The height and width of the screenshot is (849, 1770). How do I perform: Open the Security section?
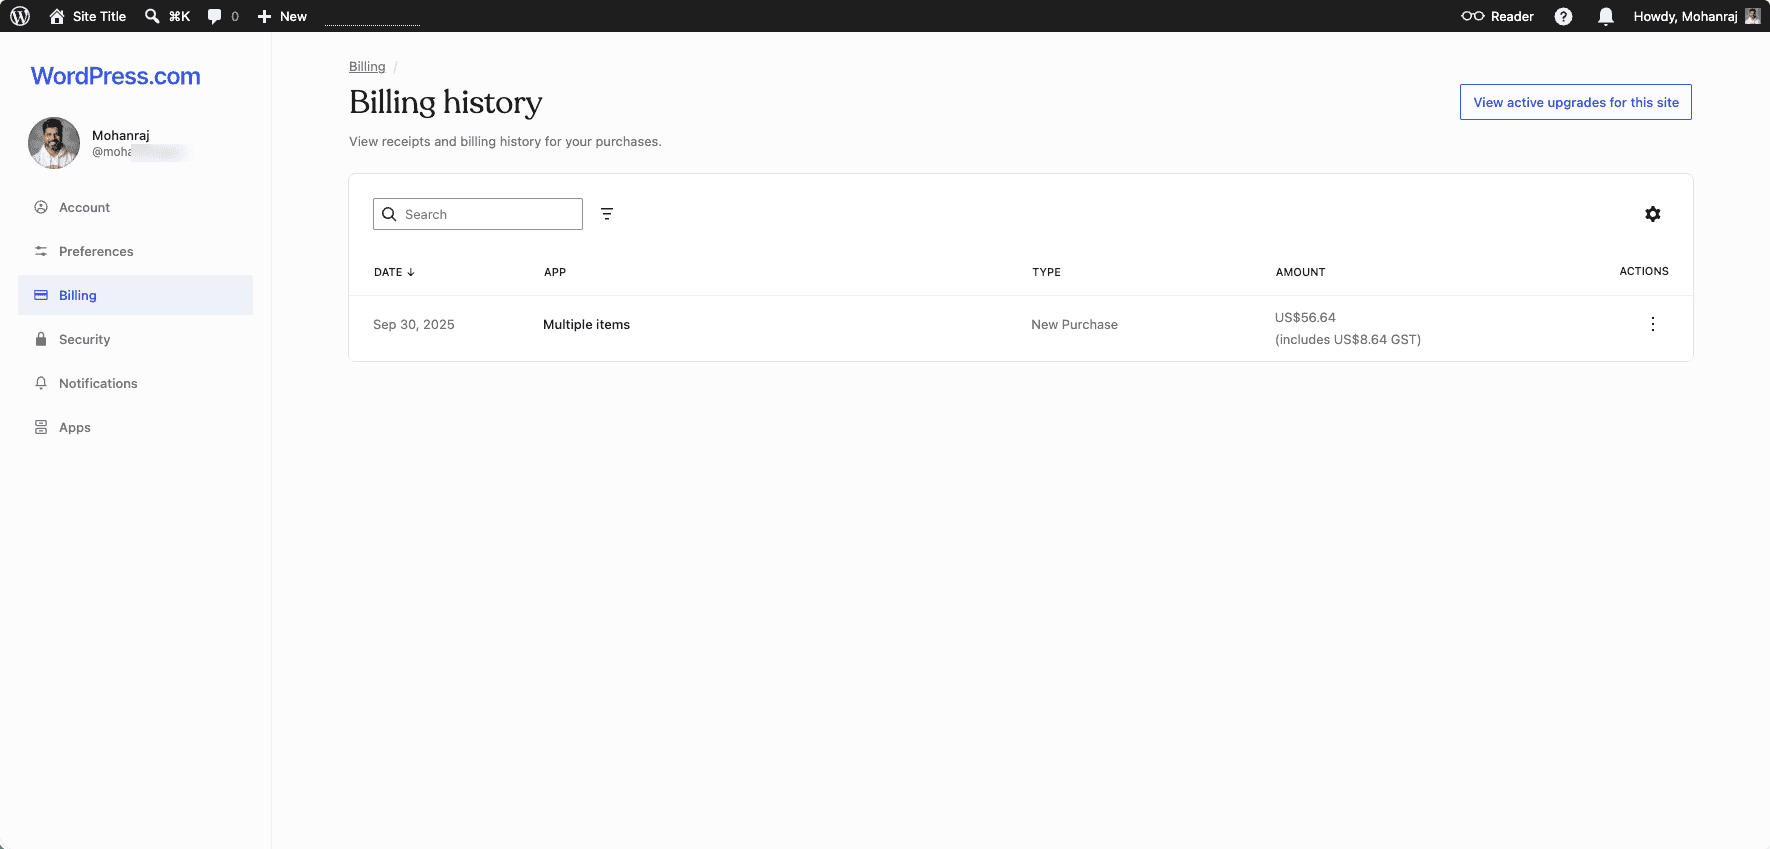[x=136, y=339]
